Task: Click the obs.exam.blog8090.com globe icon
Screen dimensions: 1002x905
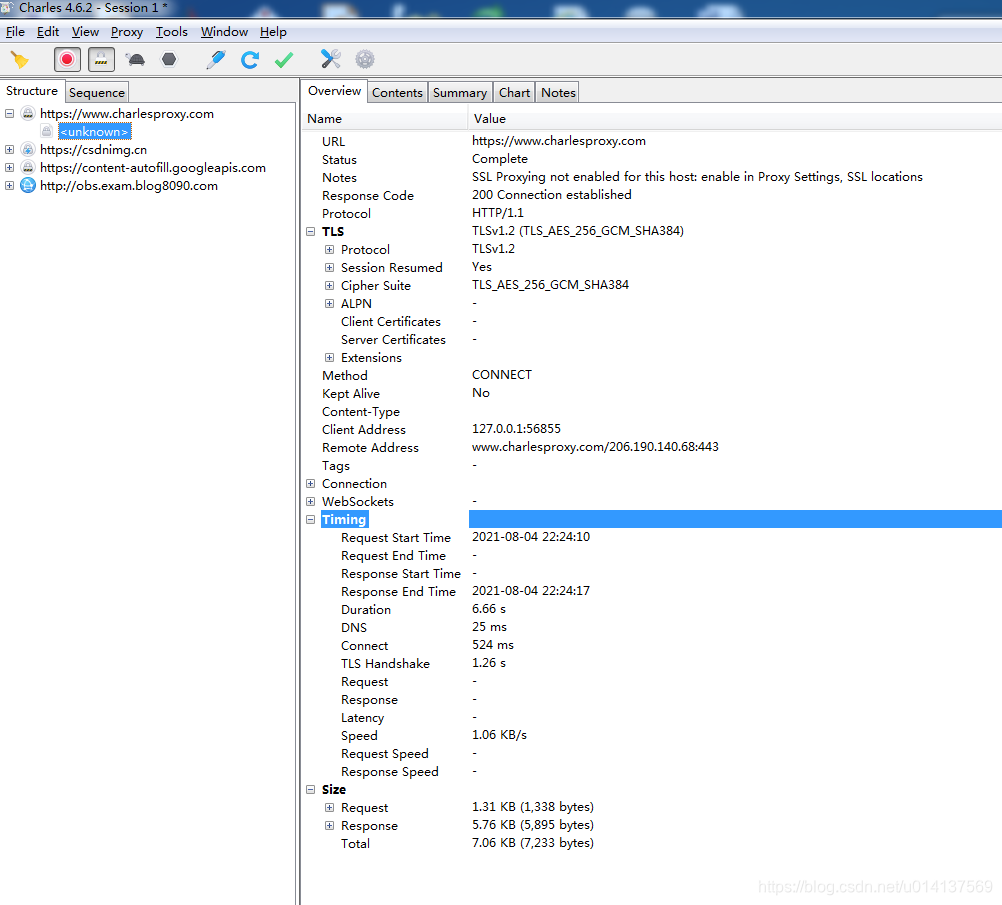Action: coord(28,185)
